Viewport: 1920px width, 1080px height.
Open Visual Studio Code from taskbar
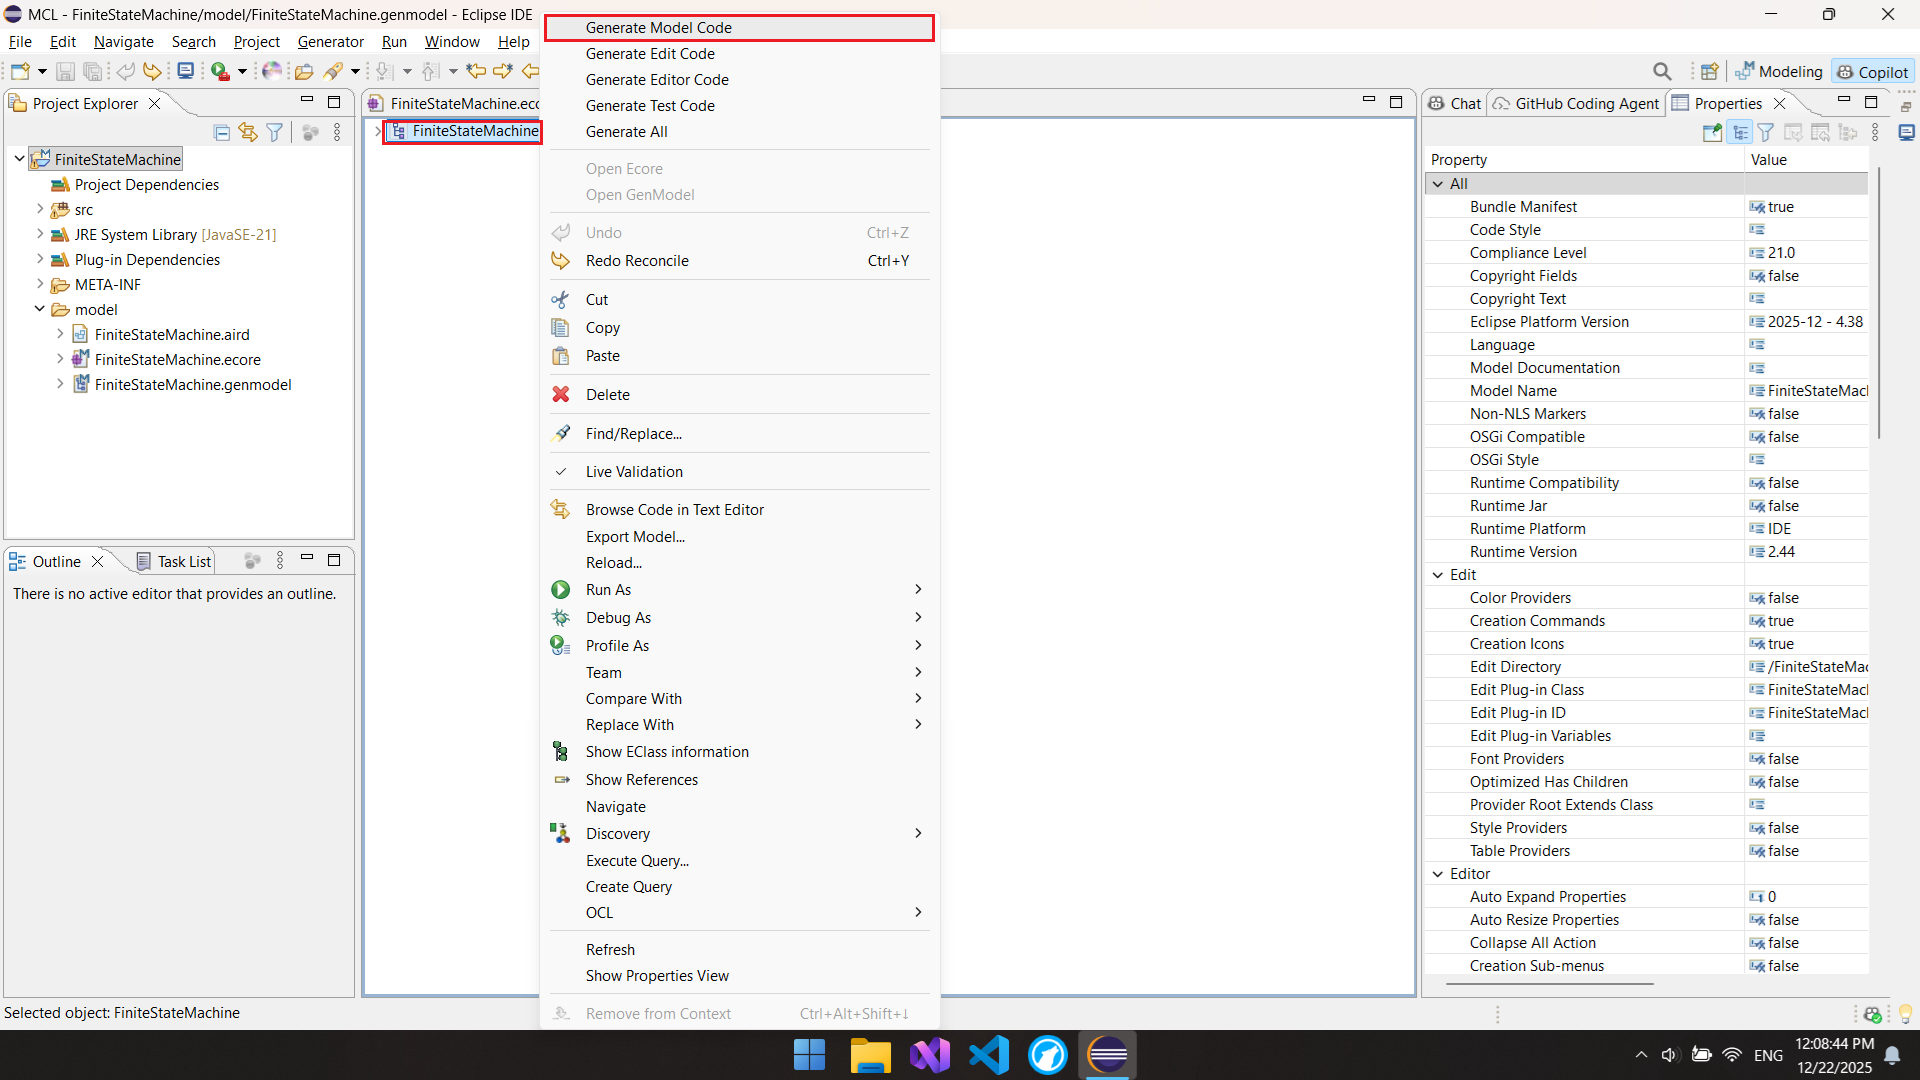point(988,1055)
